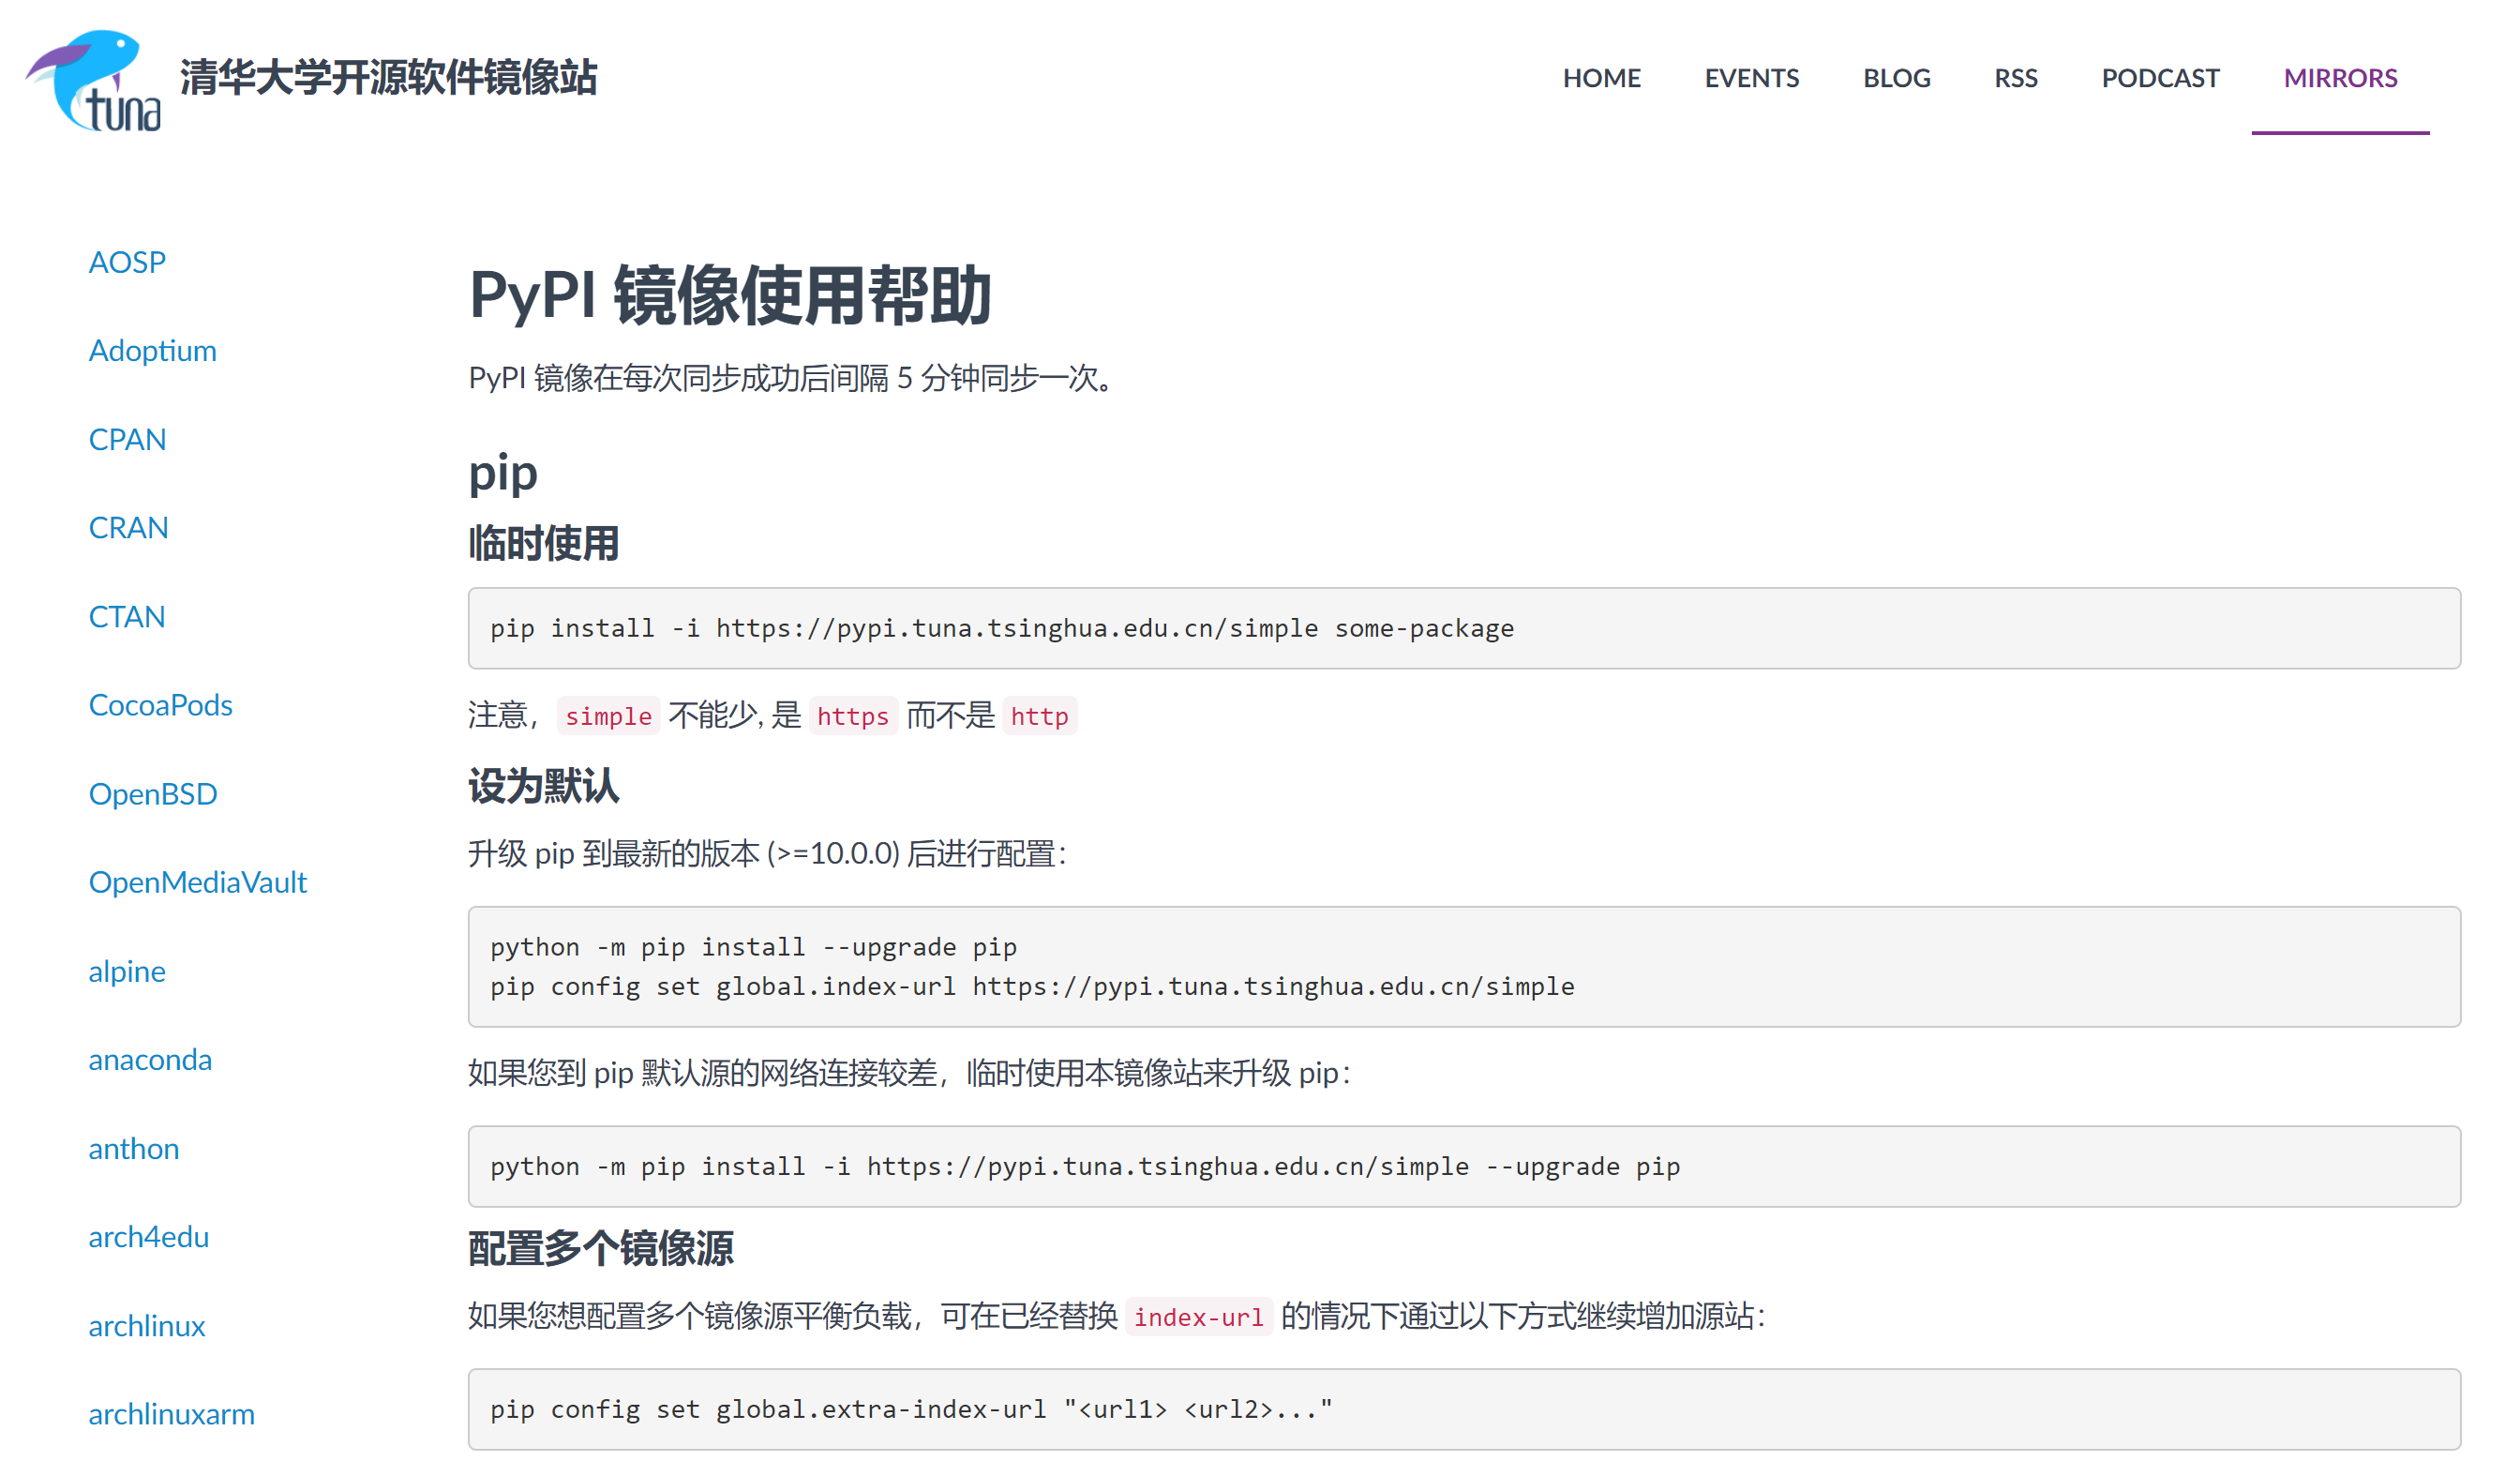Open OpenMediaVault mirror help

[x=198, y=882]
